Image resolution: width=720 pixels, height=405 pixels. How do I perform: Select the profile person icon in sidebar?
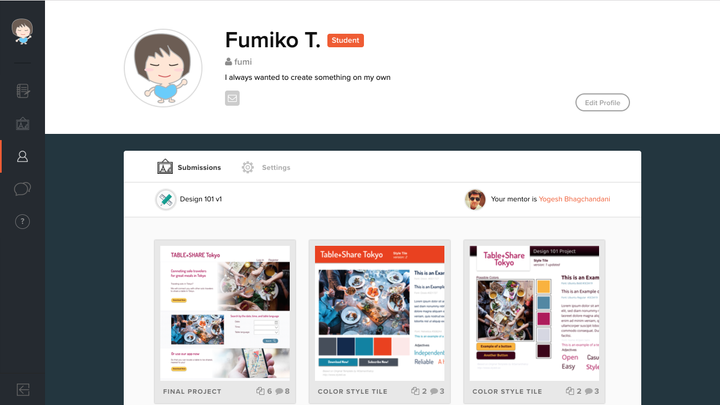(x=22, y=157)
